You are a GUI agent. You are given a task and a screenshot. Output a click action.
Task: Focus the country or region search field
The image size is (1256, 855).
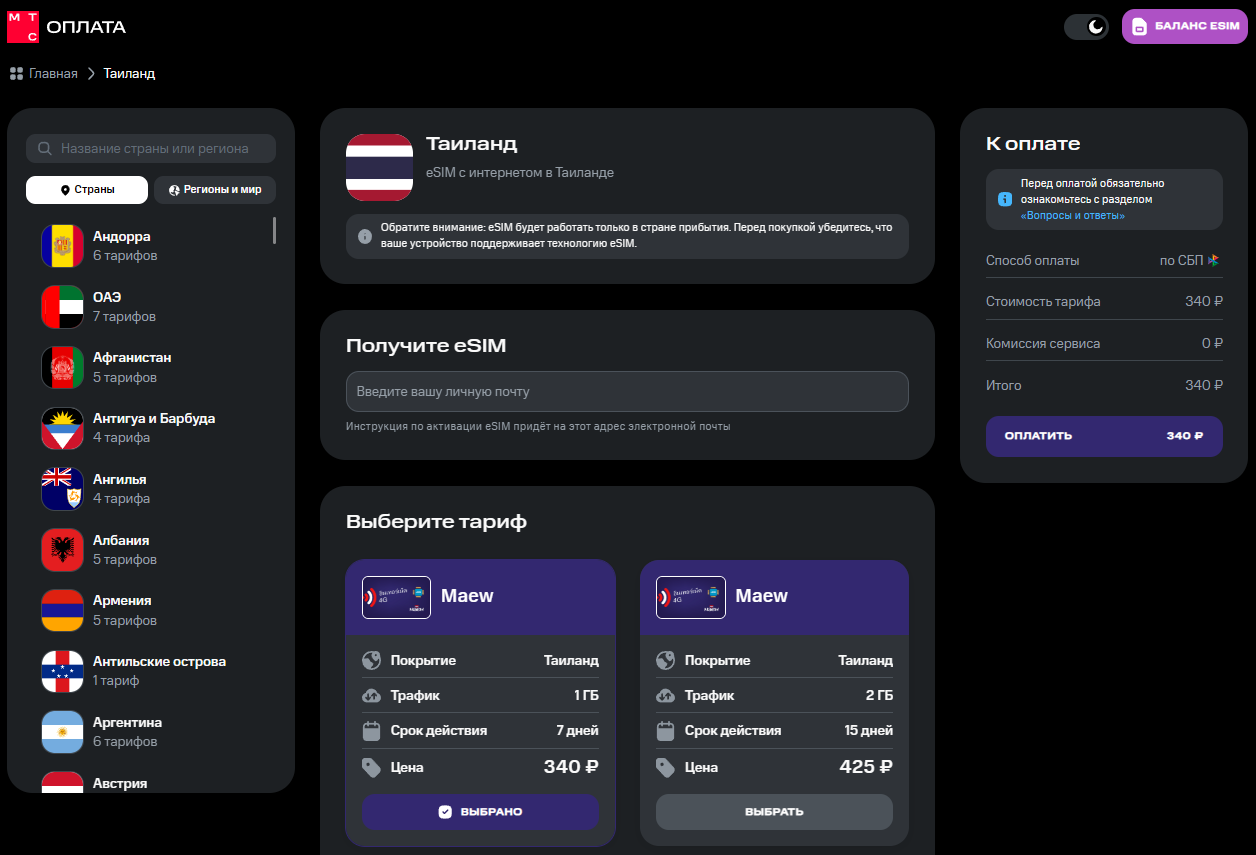click(160, 149)
